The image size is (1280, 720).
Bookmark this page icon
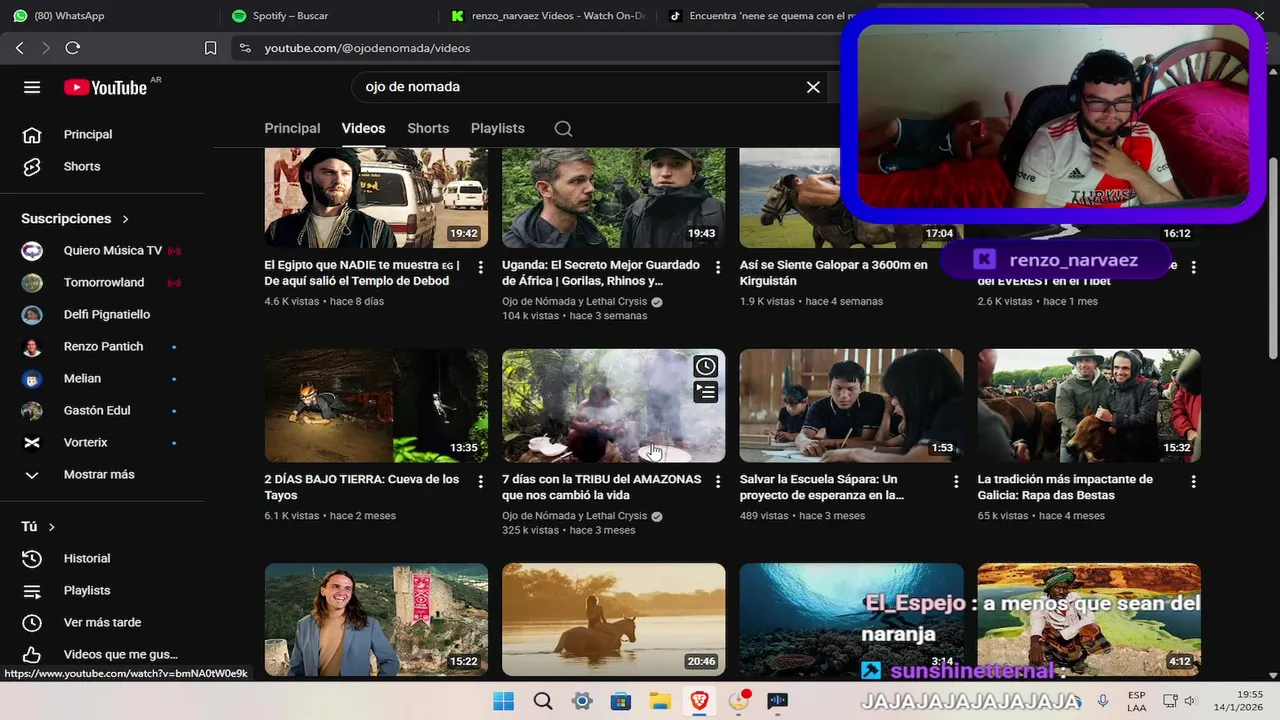coord(210,48)
